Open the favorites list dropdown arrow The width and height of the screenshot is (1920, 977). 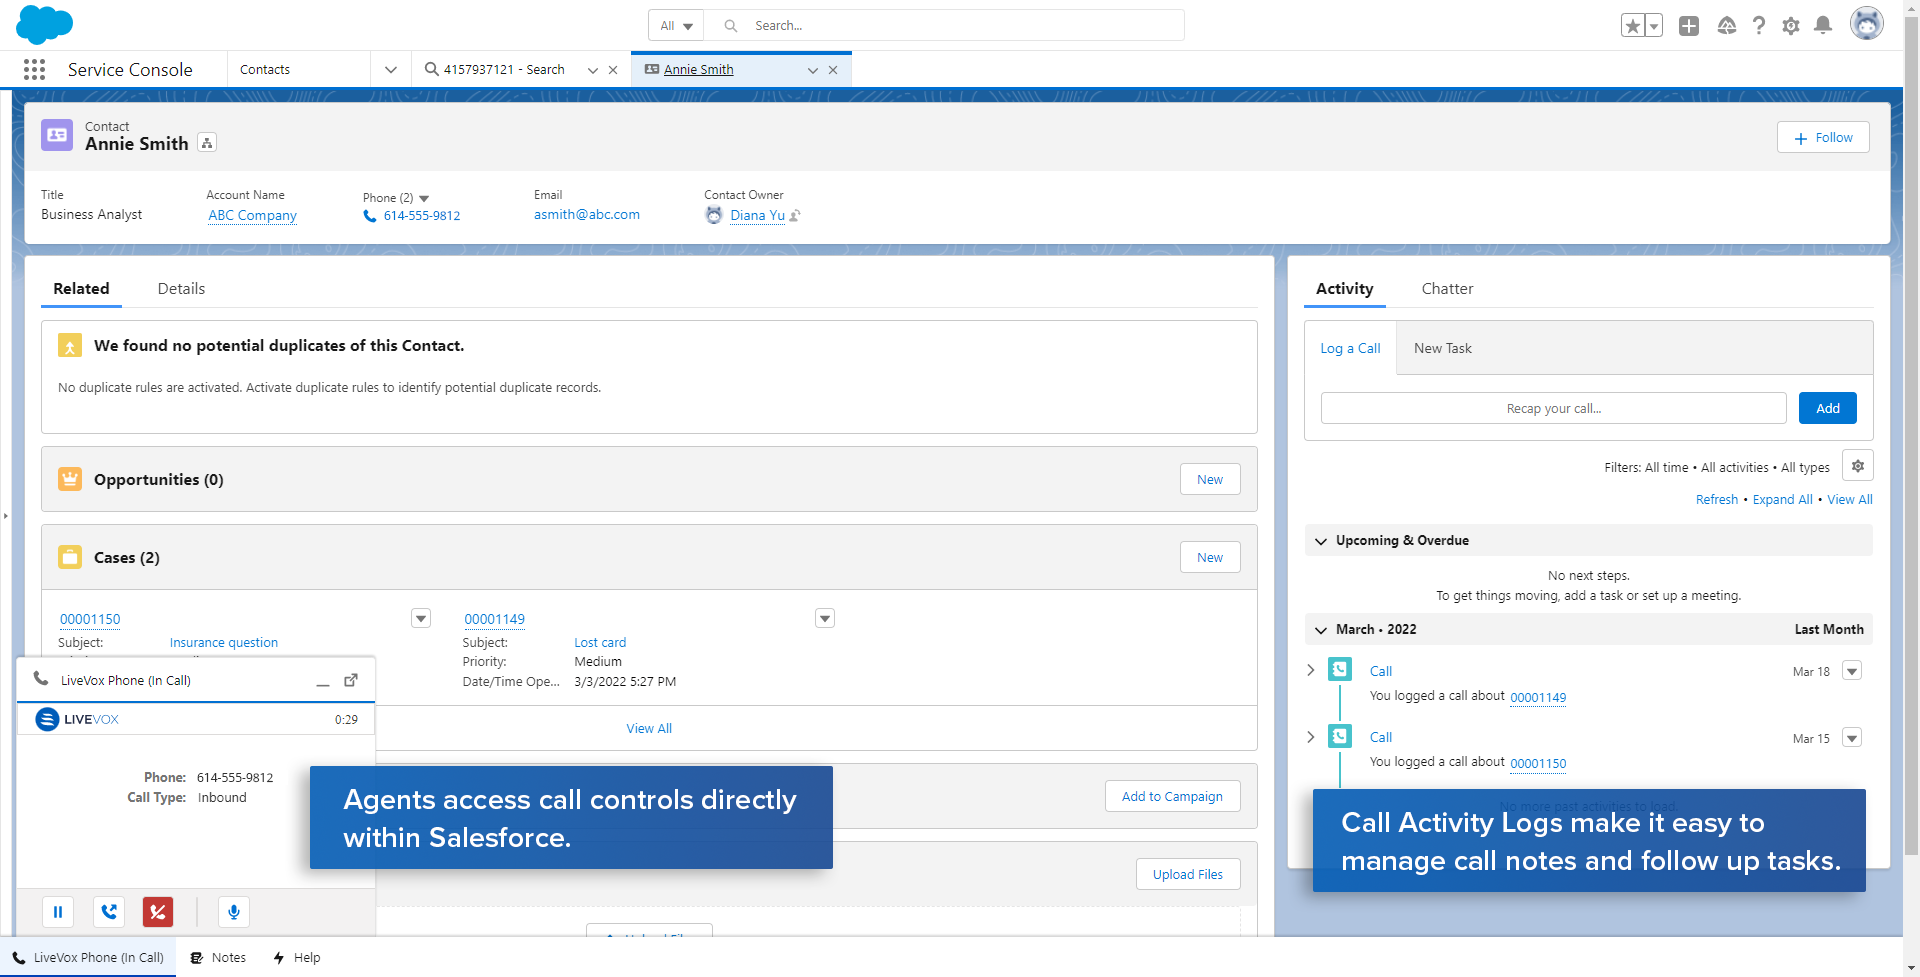[x=1654, y=26]
